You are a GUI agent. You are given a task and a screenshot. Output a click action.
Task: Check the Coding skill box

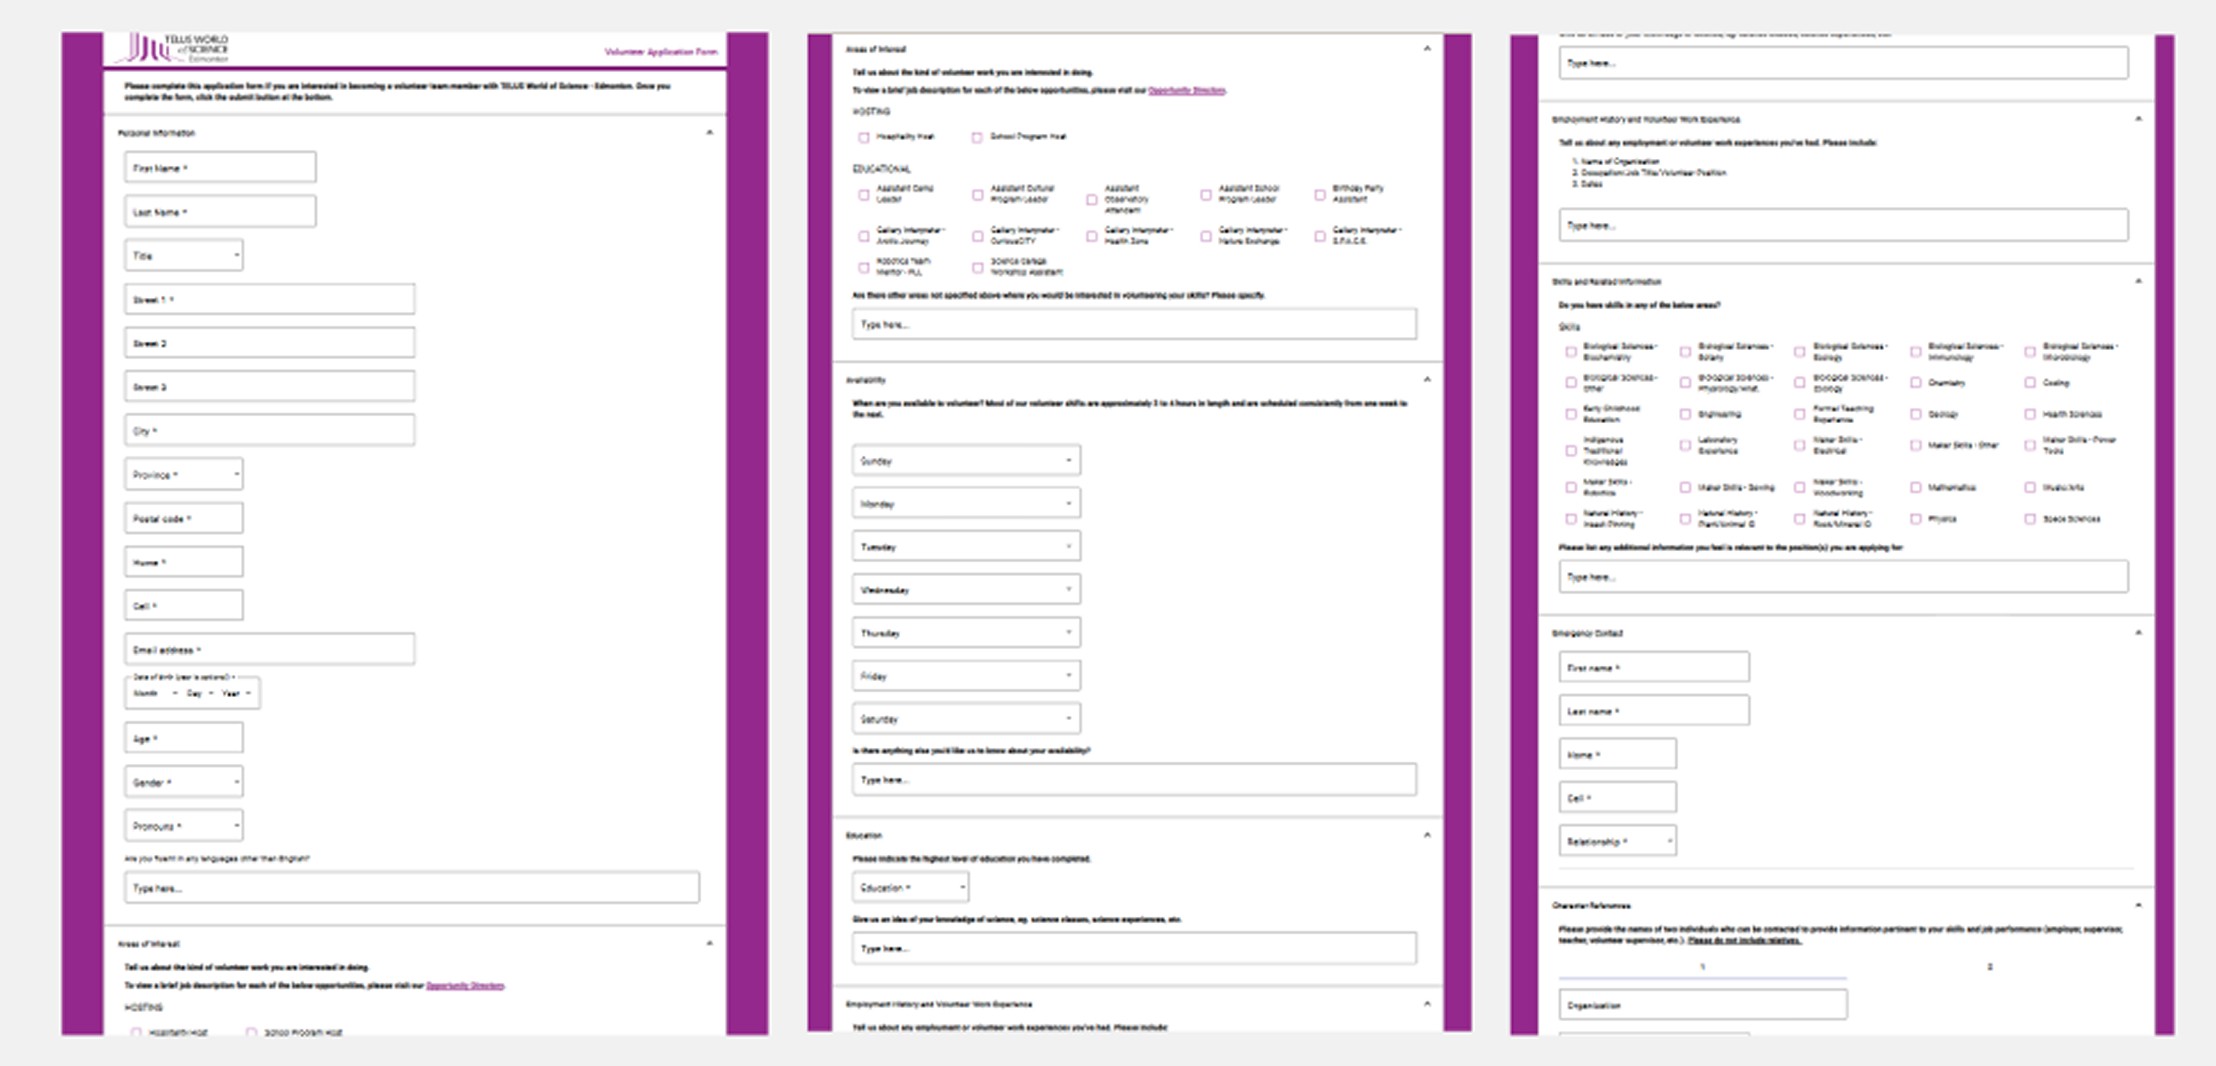point(2030,383)
